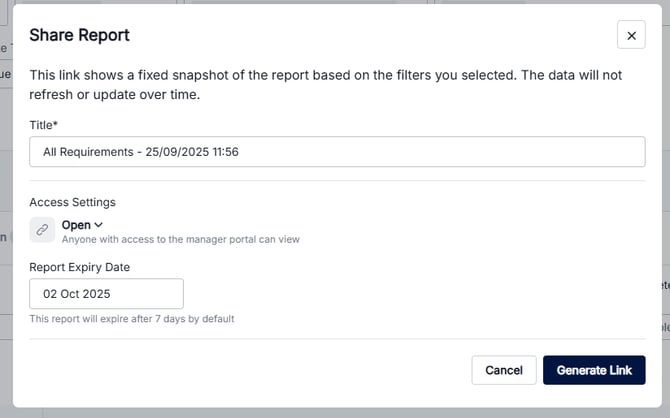Click the 'expire after 7 days' helper text
The image size is (670, 418).
pos(131,319)
